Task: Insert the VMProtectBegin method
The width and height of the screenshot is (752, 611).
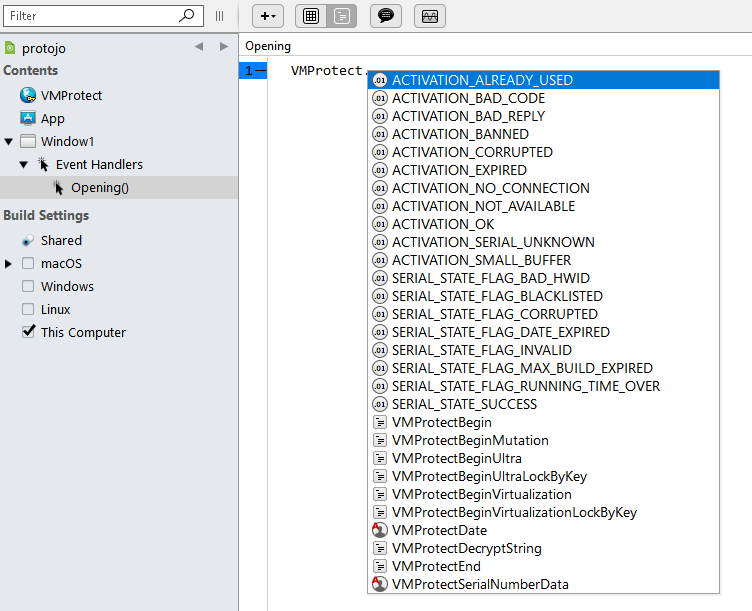Action: click(543, 422)
